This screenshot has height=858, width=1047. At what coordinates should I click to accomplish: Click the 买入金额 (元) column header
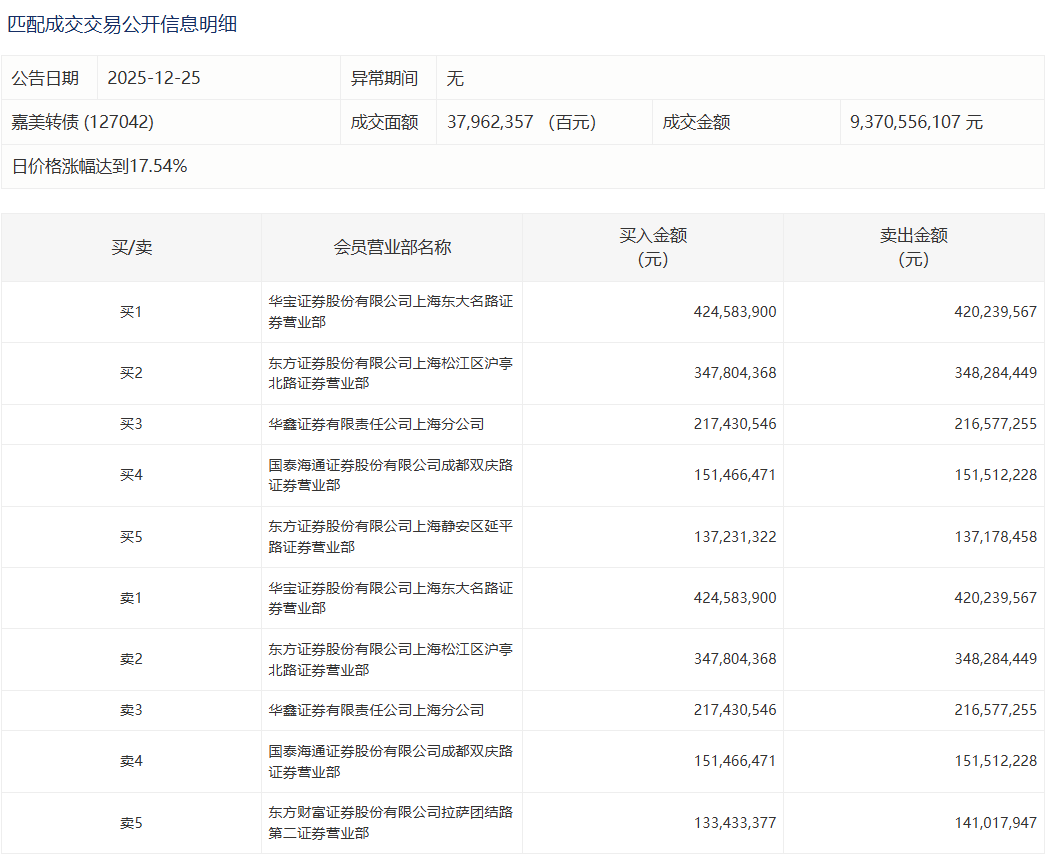click(653, 247)
